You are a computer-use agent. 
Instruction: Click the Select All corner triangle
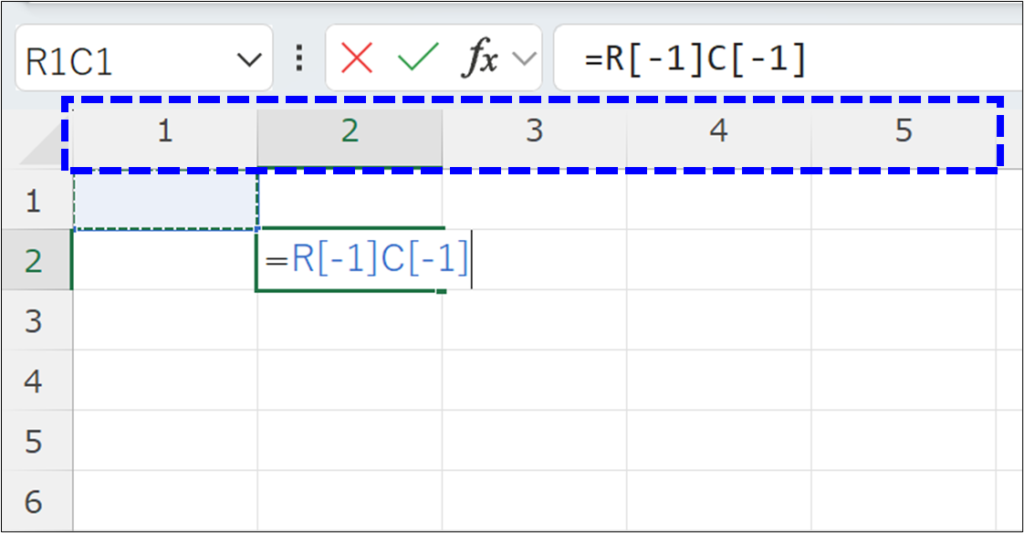45,150
